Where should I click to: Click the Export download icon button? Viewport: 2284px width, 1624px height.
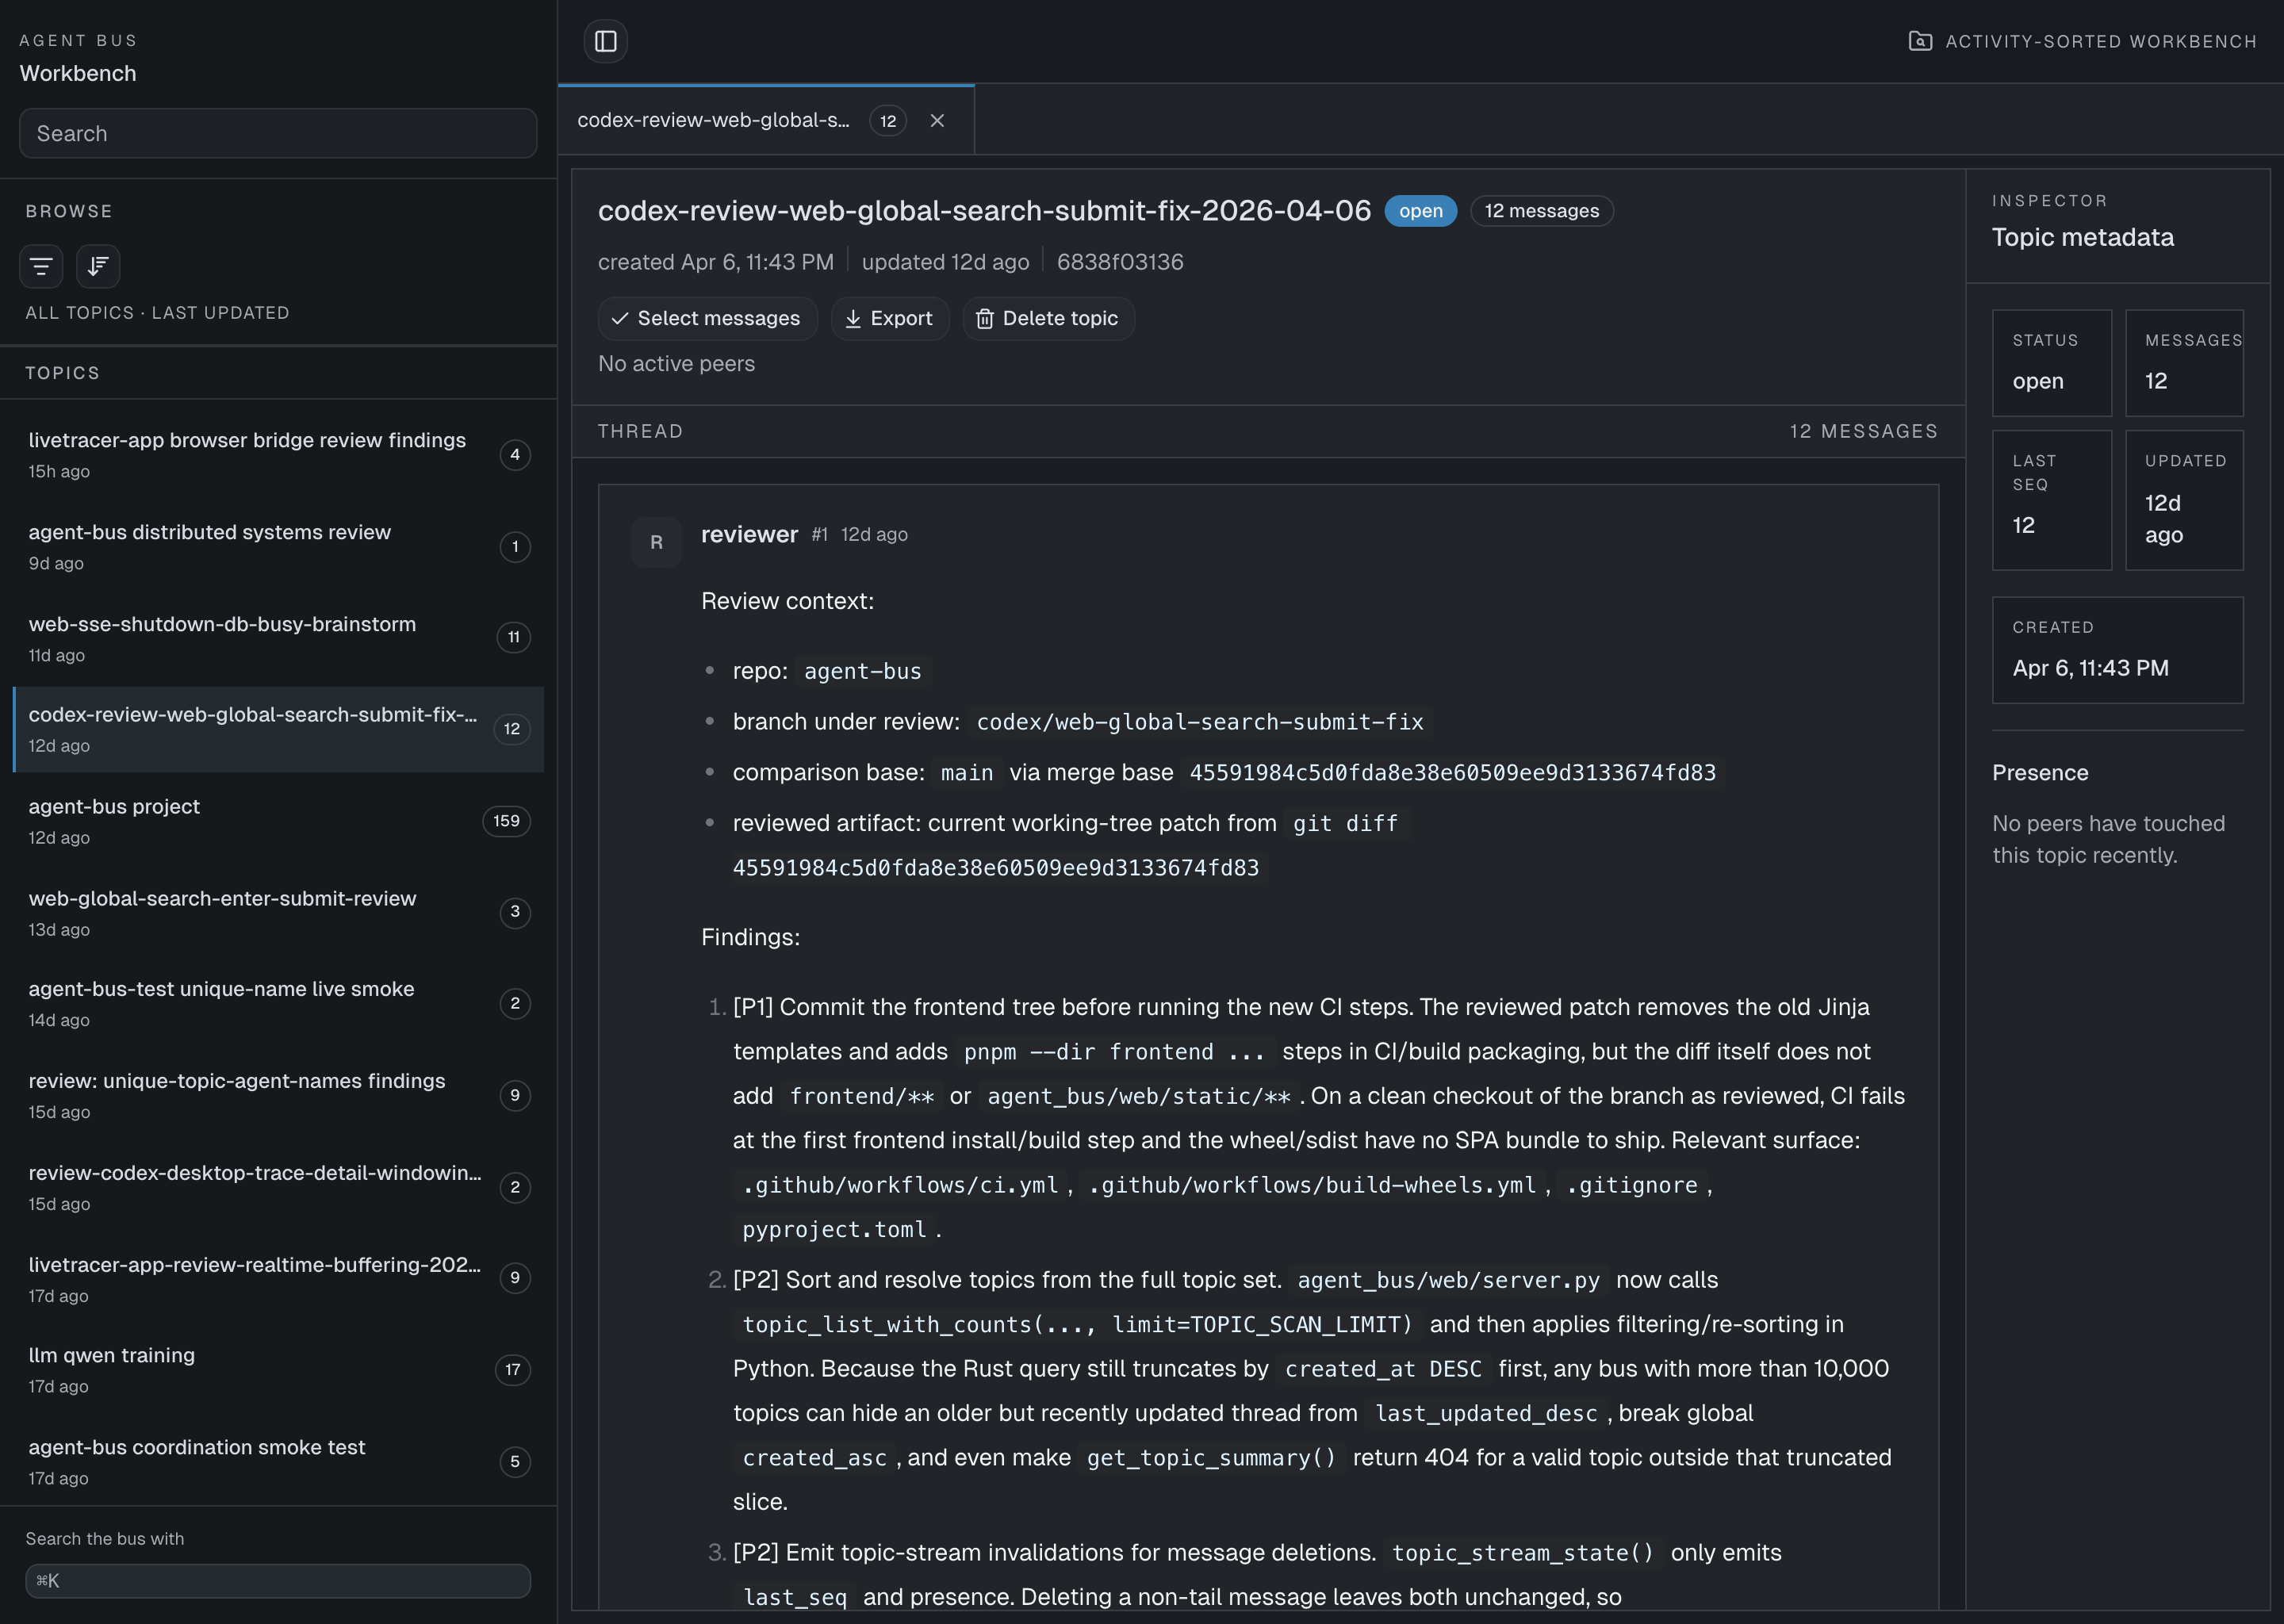click(x=889, y=318)
